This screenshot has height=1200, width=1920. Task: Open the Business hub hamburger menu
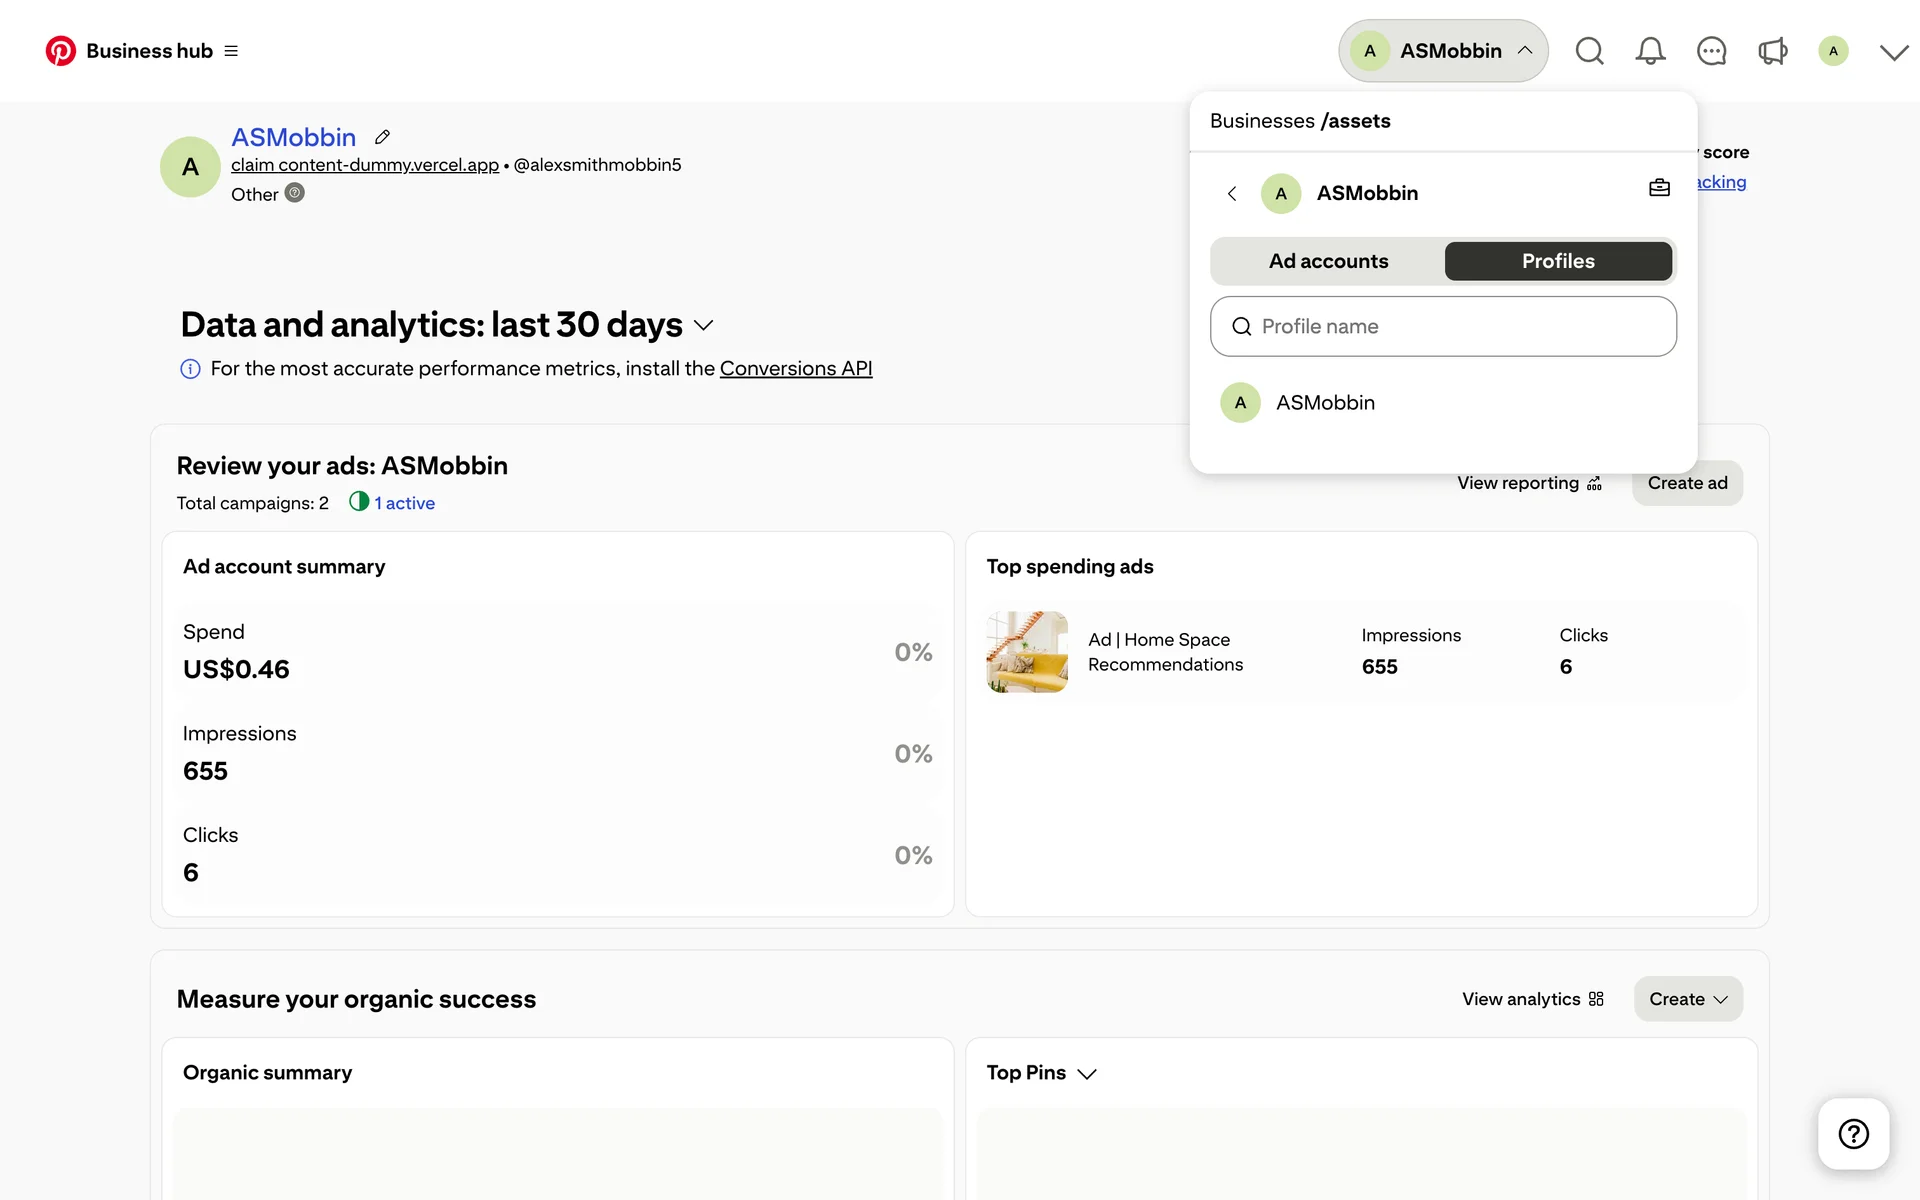231,51
